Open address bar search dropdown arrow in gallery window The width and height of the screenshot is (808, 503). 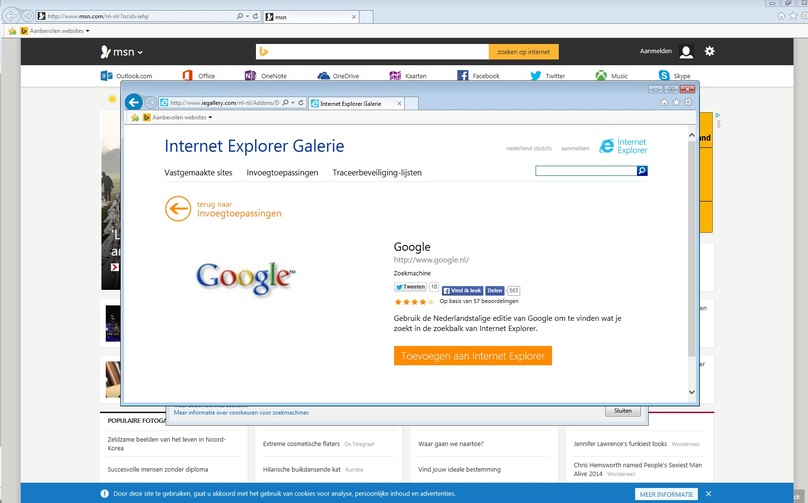tap(293, 103)
